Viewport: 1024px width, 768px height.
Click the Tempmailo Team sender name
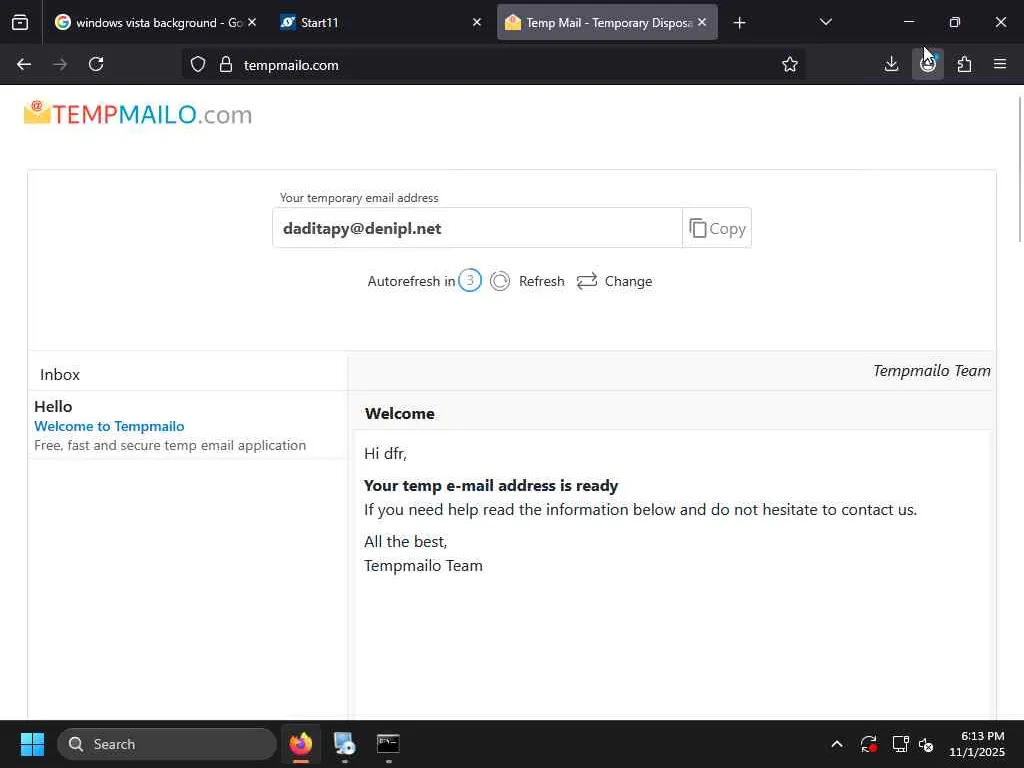(x=931, y=370)
